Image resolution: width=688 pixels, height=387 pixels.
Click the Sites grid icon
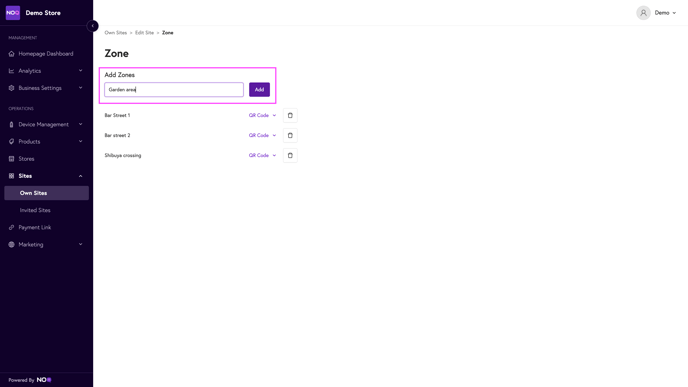pyautogui.click(x=11, y=176)
